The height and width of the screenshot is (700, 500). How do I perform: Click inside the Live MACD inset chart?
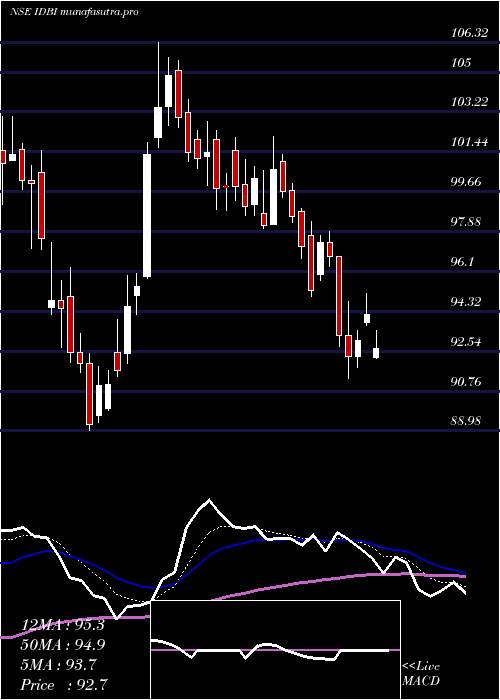point(275,650)
